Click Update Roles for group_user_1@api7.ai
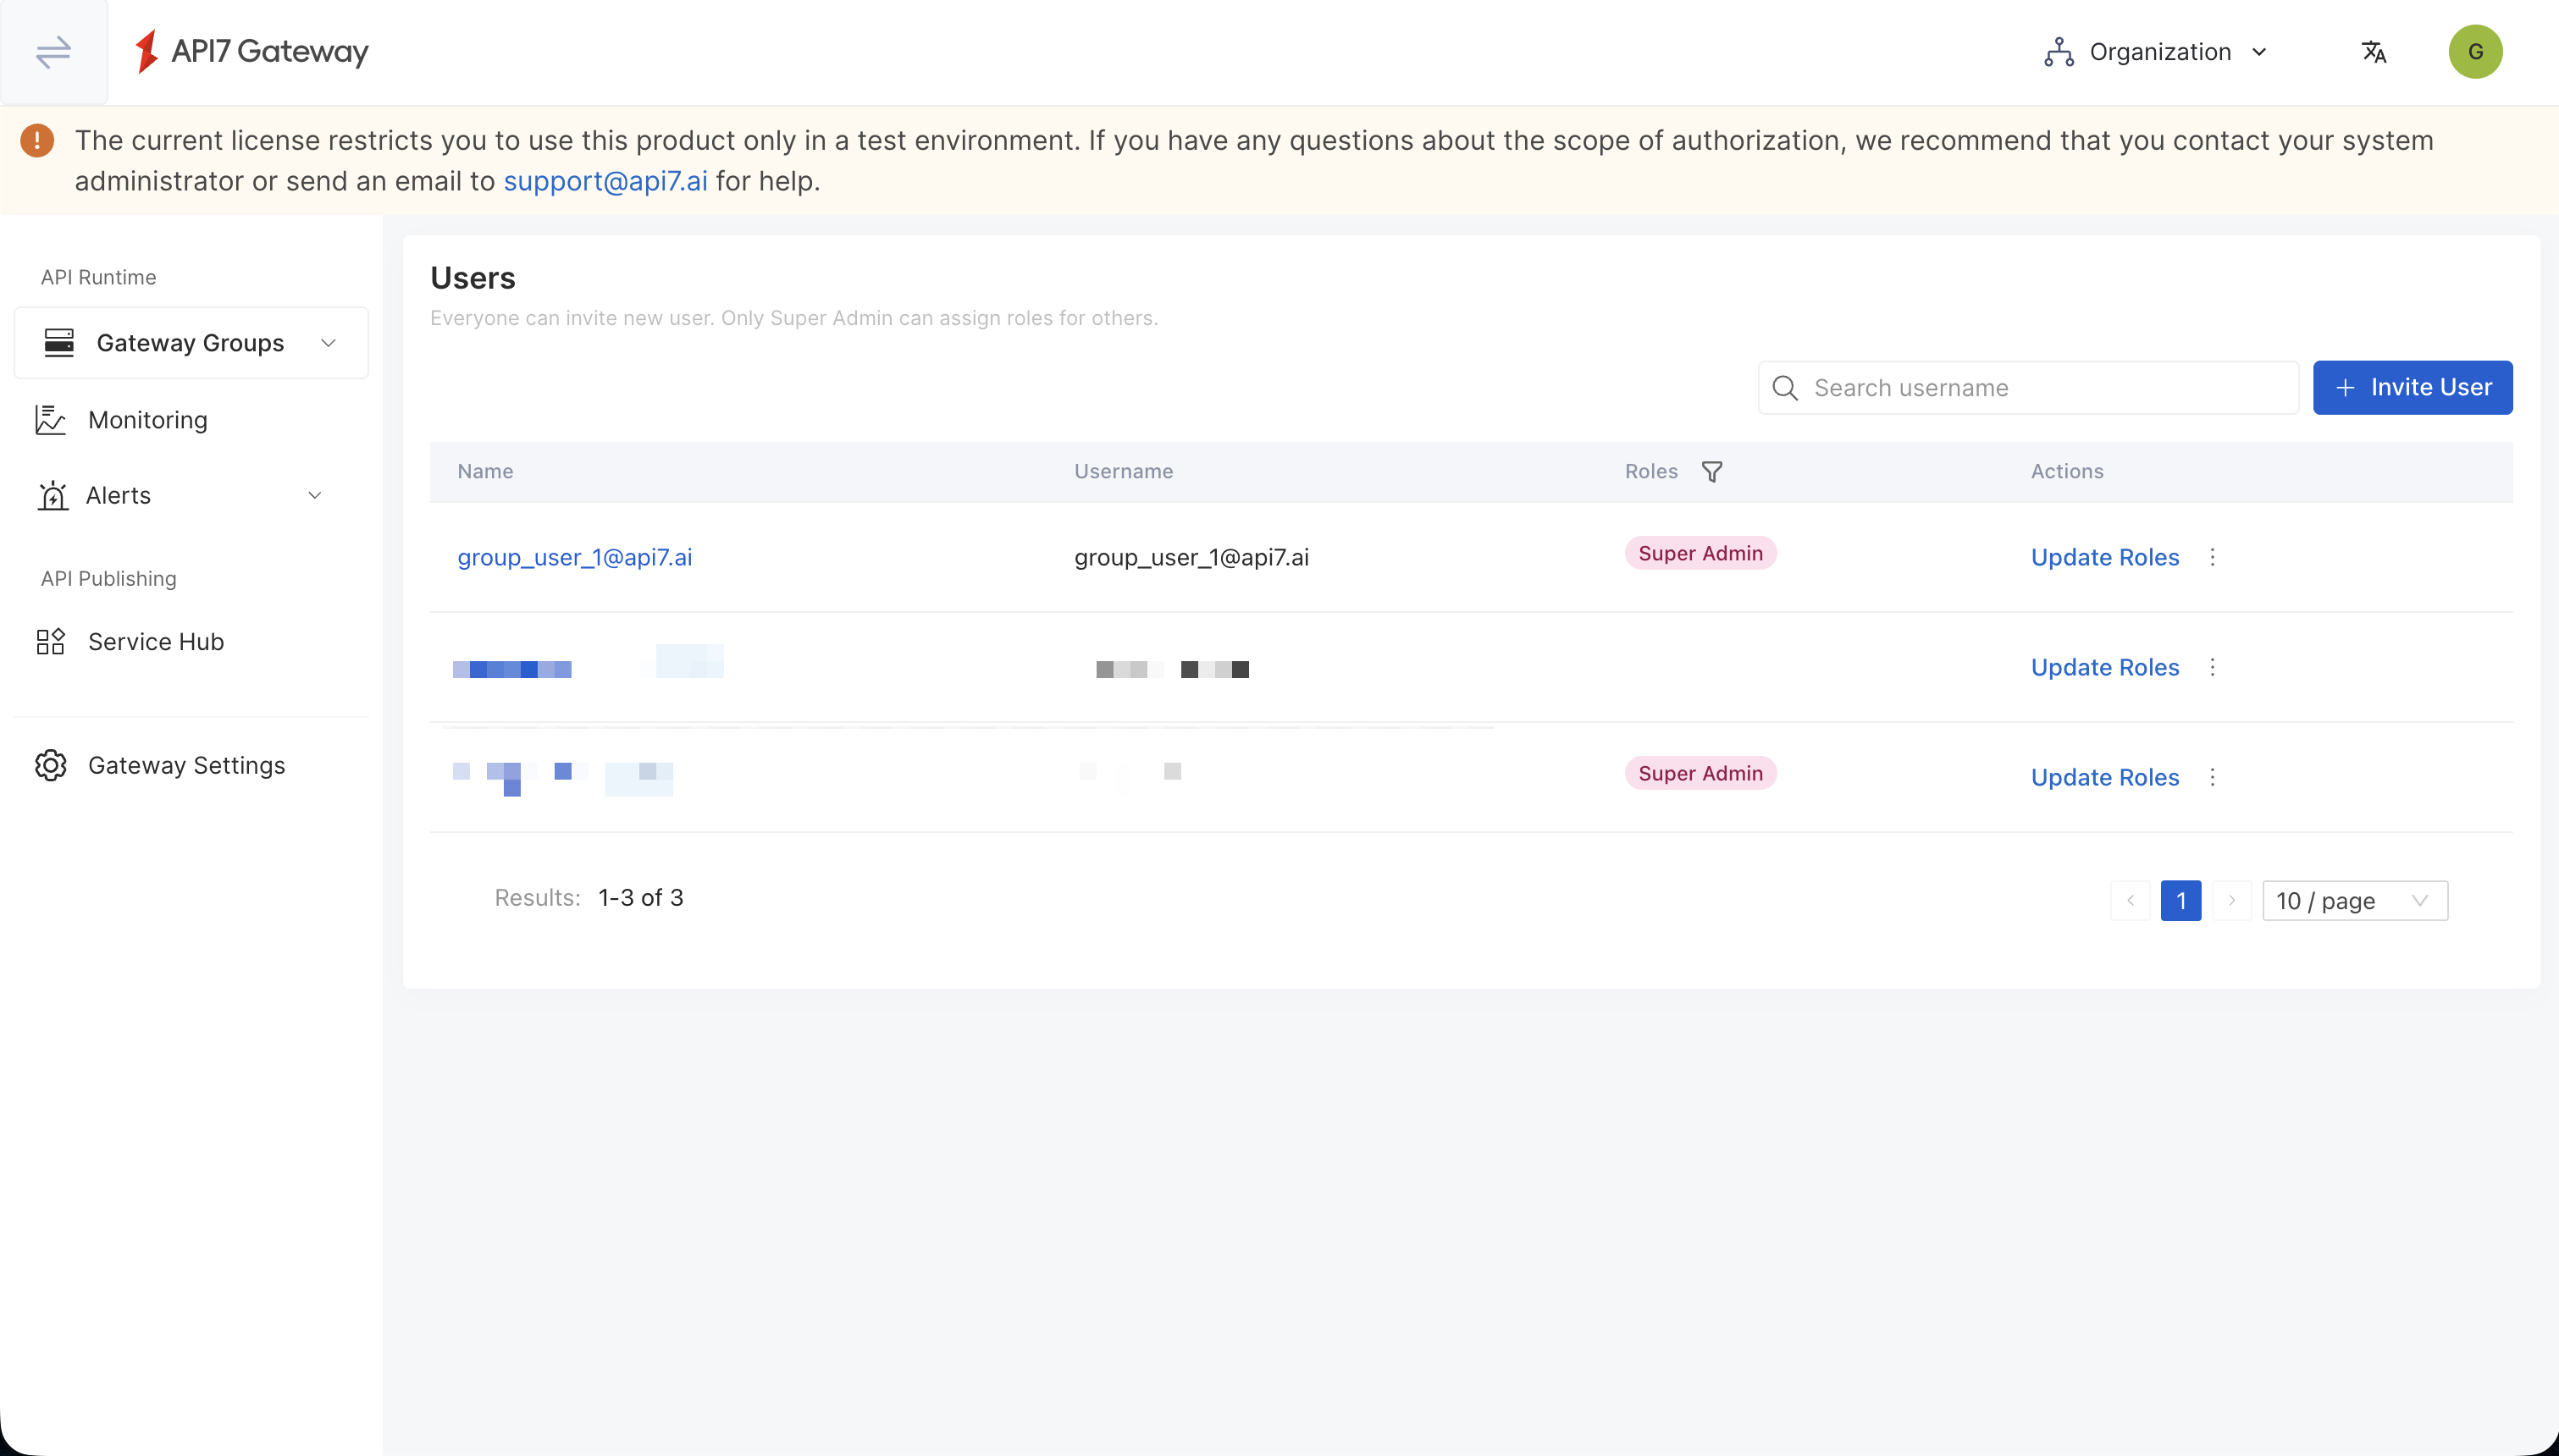 click(2104, 558)
